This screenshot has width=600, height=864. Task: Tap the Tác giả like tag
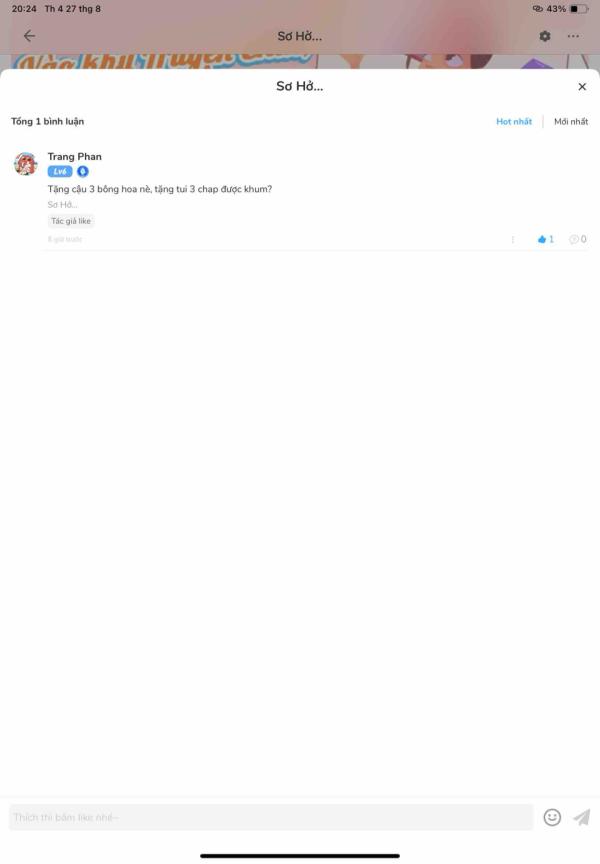pos(71,221)
